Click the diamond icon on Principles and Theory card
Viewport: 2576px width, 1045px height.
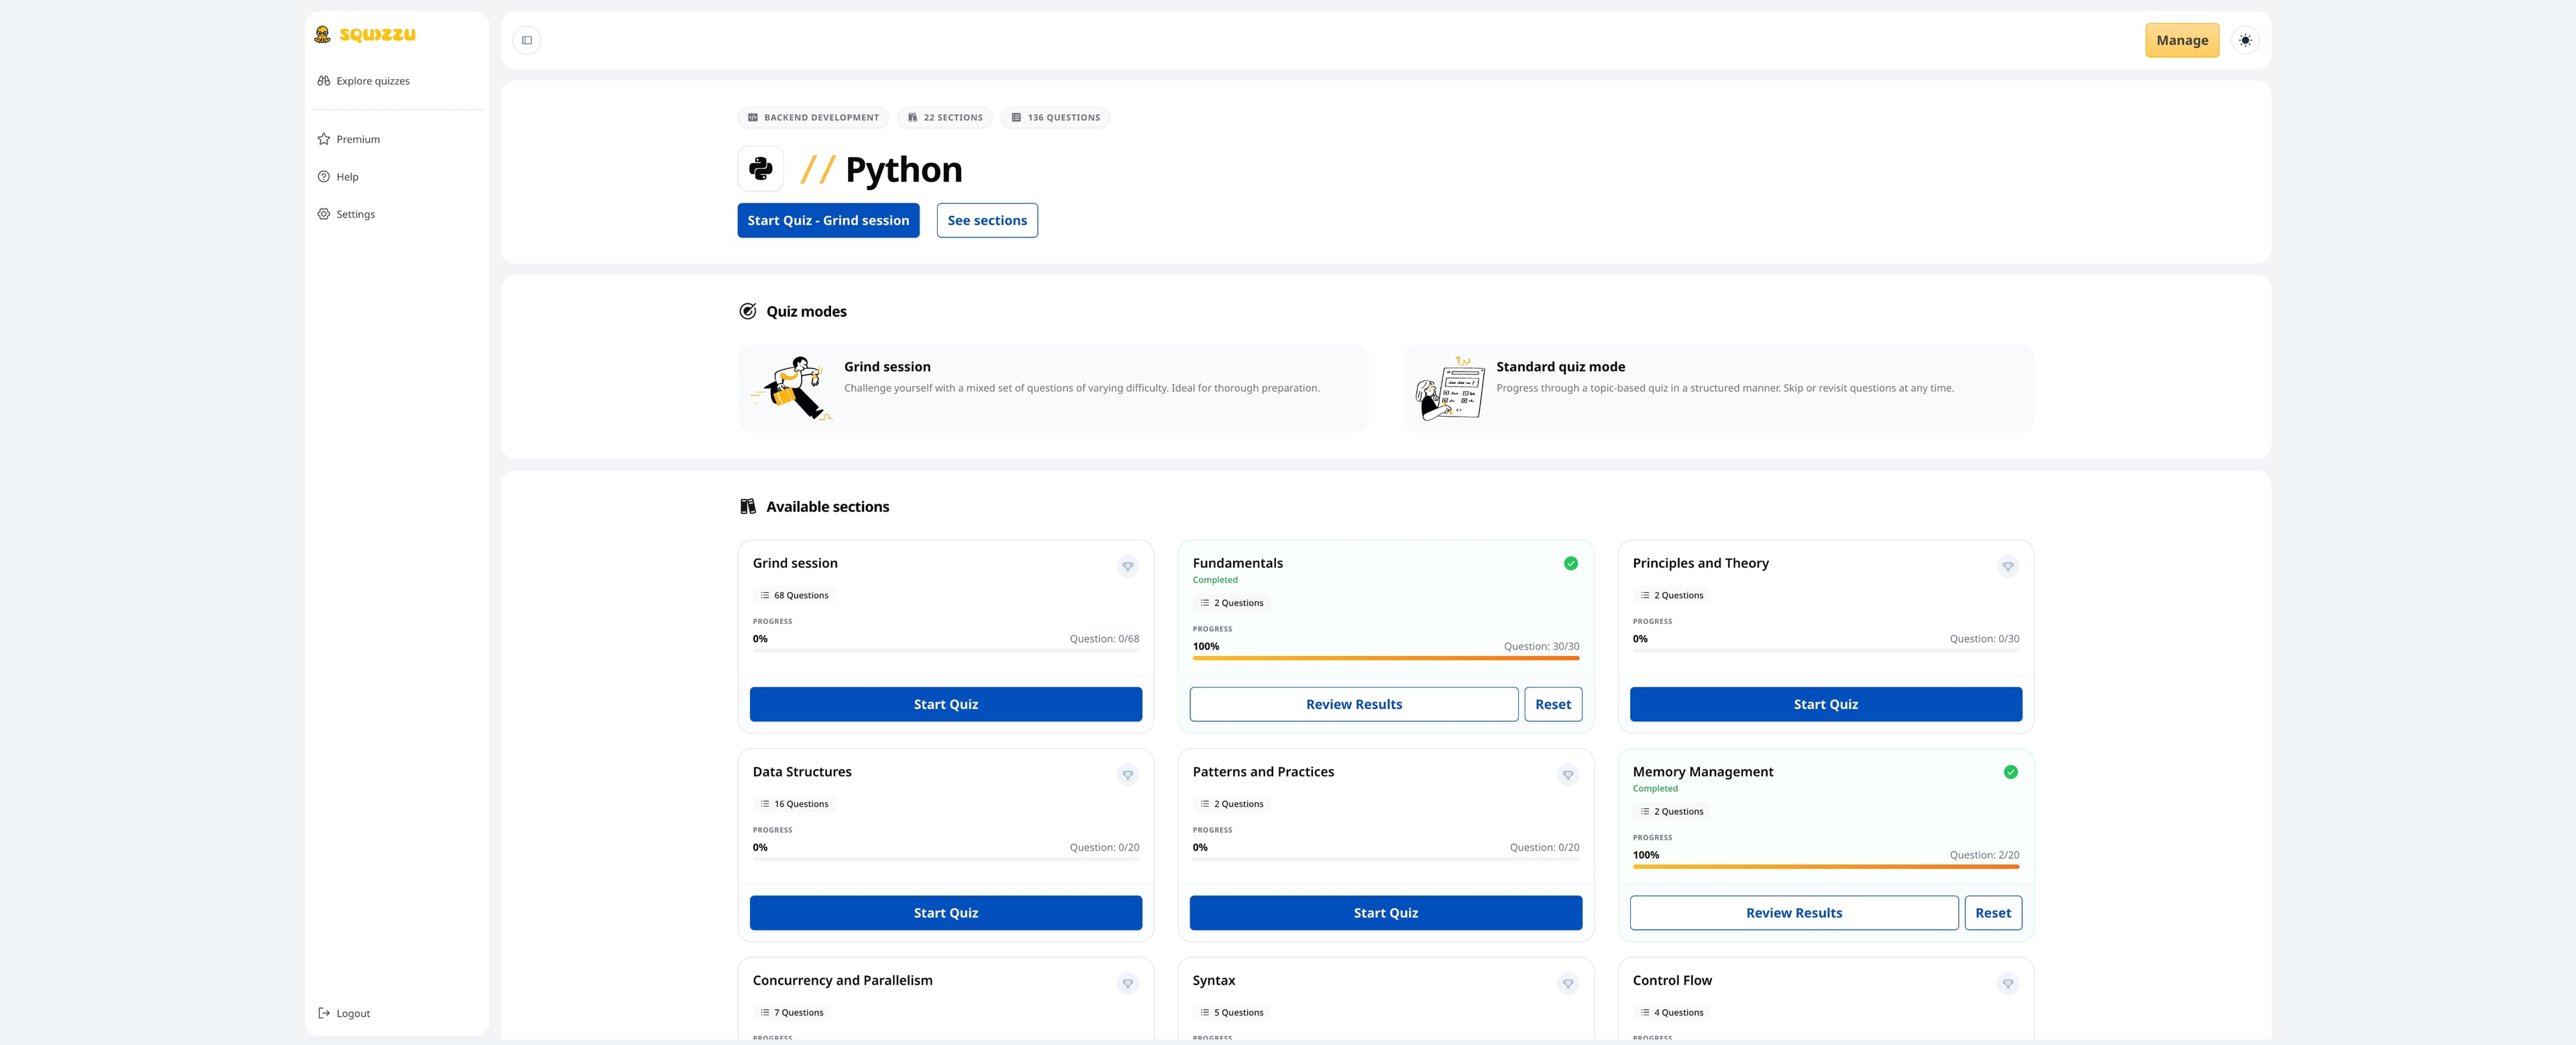2007,567
